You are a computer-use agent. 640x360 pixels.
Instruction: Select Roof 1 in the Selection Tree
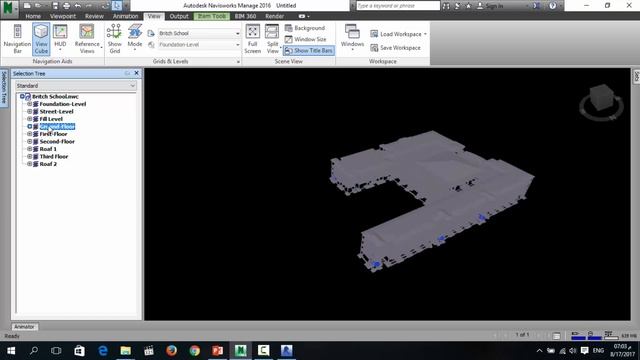click(48, 149)
